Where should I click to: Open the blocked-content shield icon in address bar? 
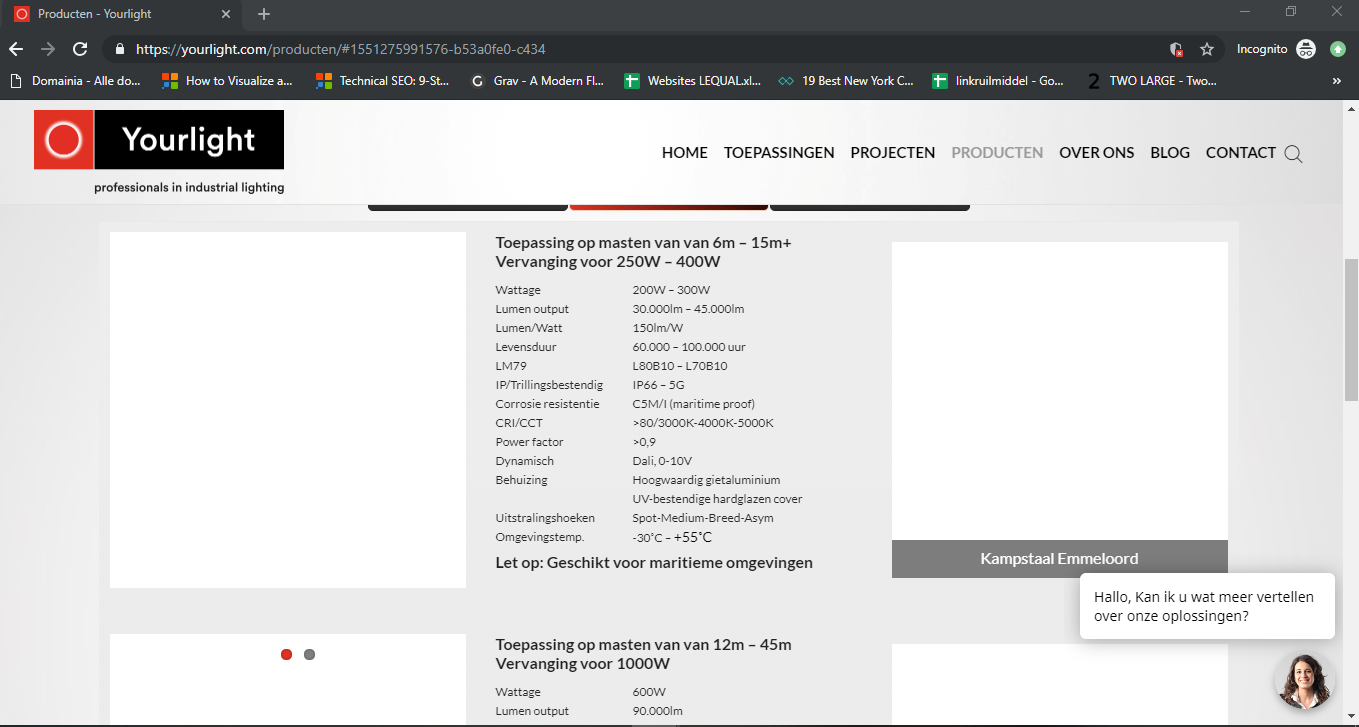coord(1176,49)
